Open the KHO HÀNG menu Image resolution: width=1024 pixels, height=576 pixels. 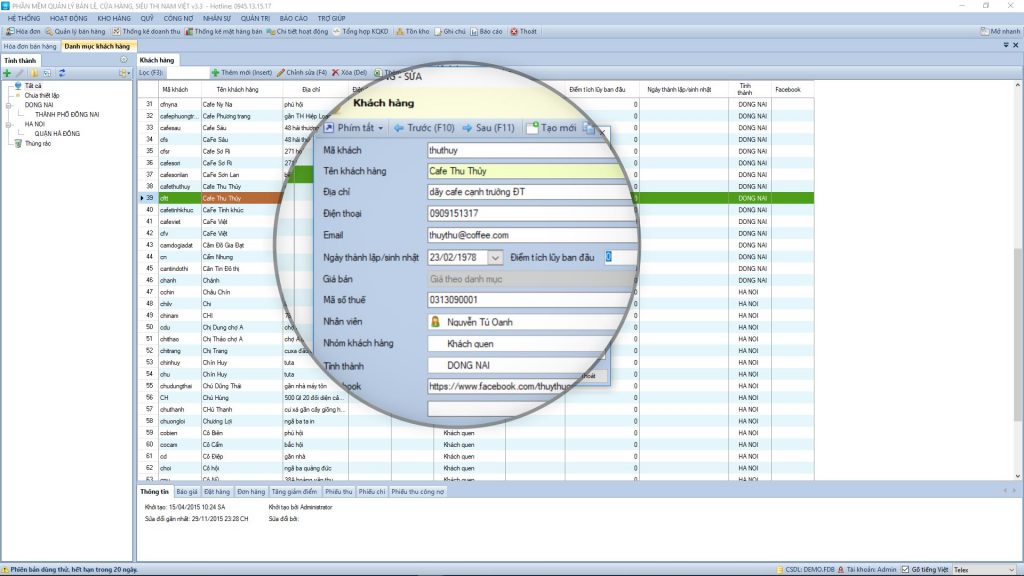click(114, 18)
